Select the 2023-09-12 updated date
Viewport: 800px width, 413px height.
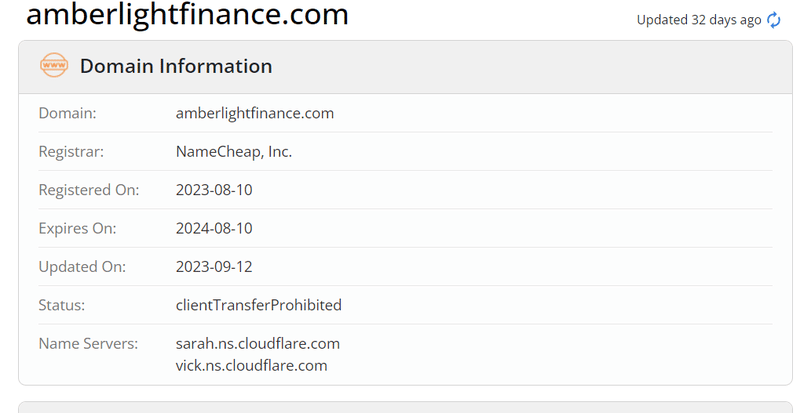[214, 266]
